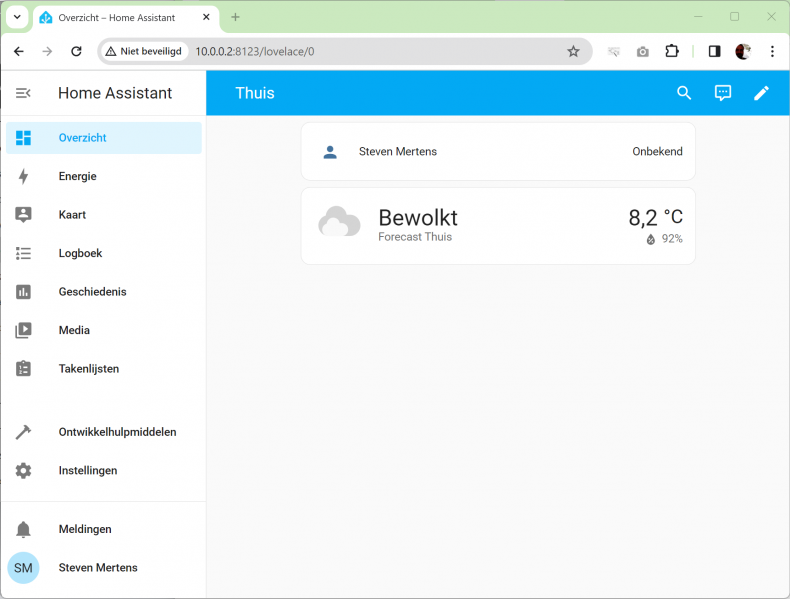Open Ontwikkelhulpmiddelen from the sidebar

coord(104,432)
